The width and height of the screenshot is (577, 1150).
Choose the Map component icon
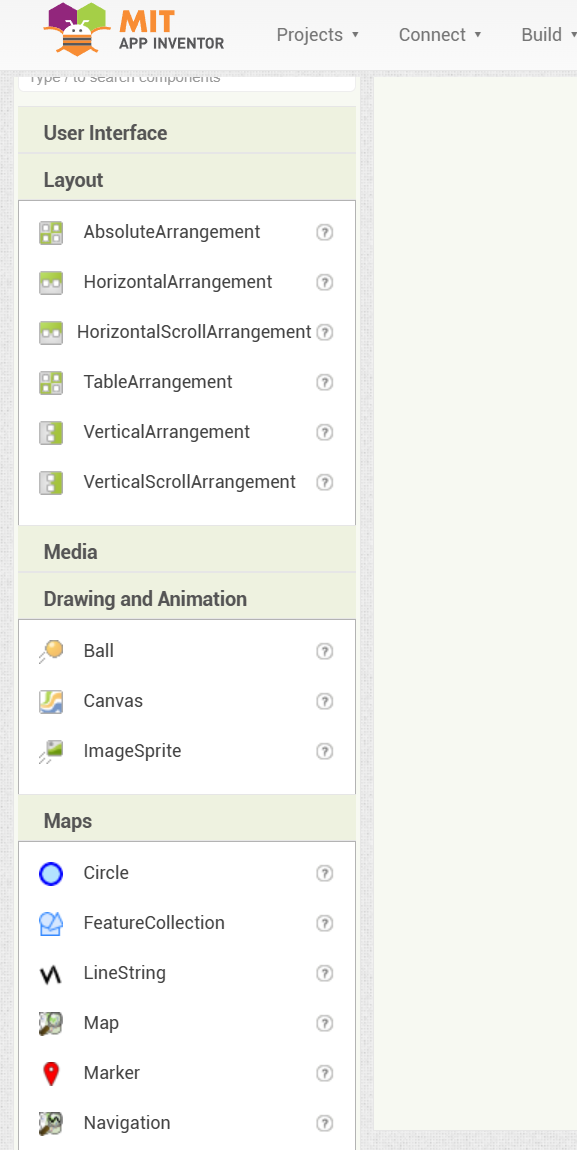point(51,1023)
